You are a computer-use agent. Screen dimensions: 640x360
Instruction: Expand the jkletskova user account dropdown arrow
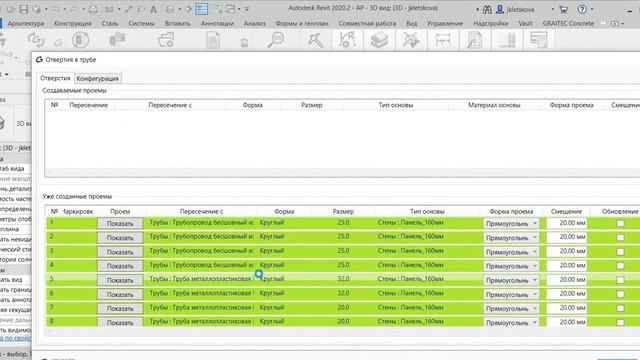click(553, 9)
